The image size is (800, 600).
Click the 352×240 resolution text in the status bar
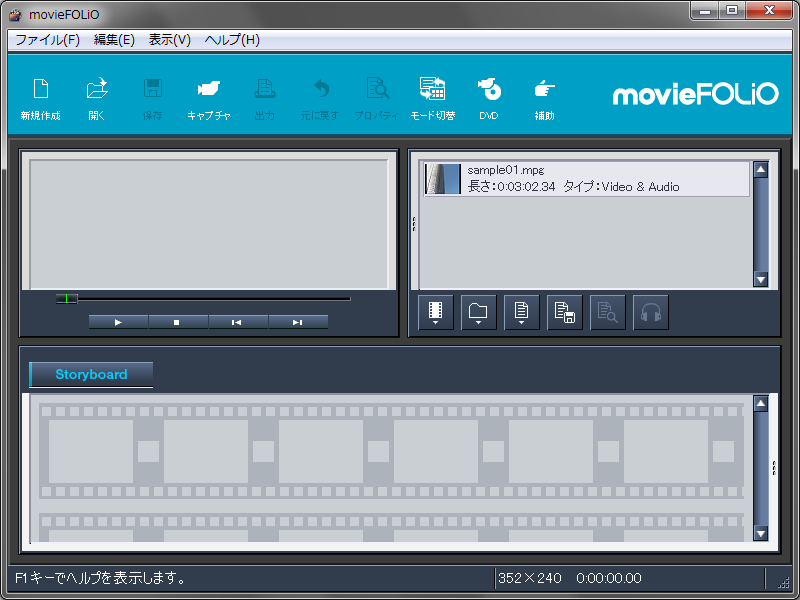(x=530, y=578)
